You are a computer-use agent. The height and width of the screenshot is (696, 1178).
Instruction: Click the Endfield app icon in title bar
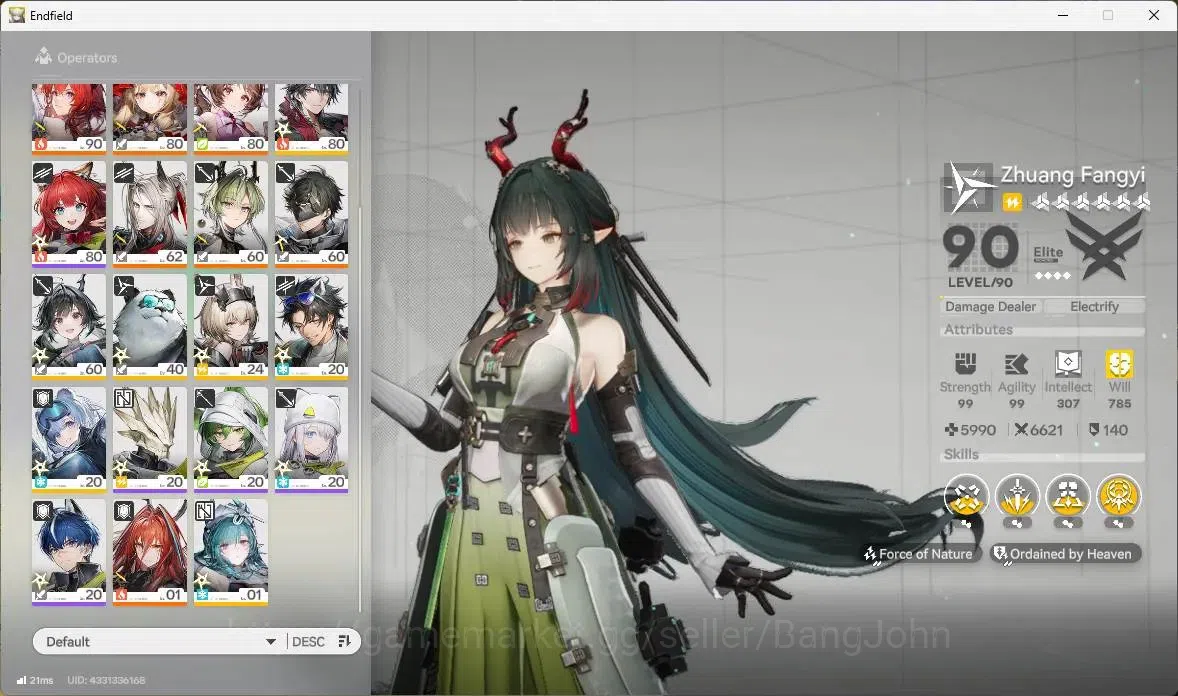tap(17, 15)
